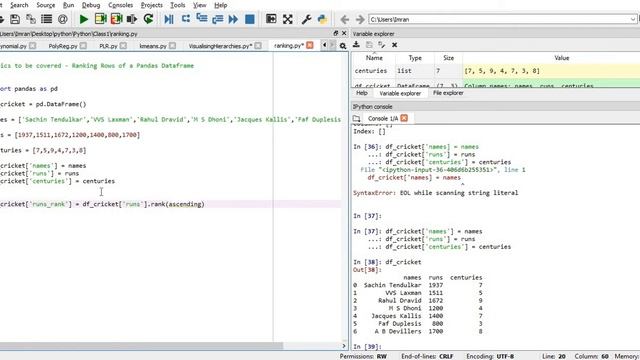Image resolution: width=640 pixels, height=360 pixels.
Task: Open the console tabs browse icon
Action: pyautogui.click(x=356, y=118)
